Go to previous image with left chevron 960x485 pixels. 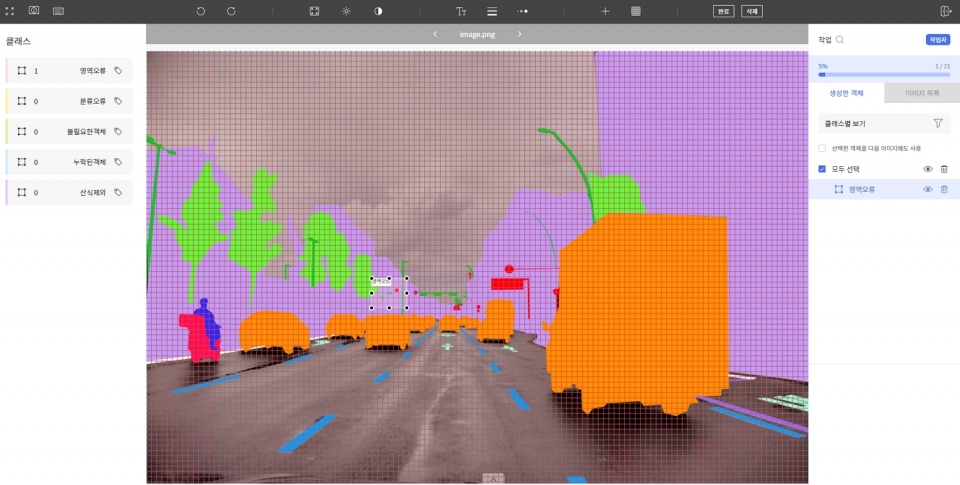tap(435, 34)
